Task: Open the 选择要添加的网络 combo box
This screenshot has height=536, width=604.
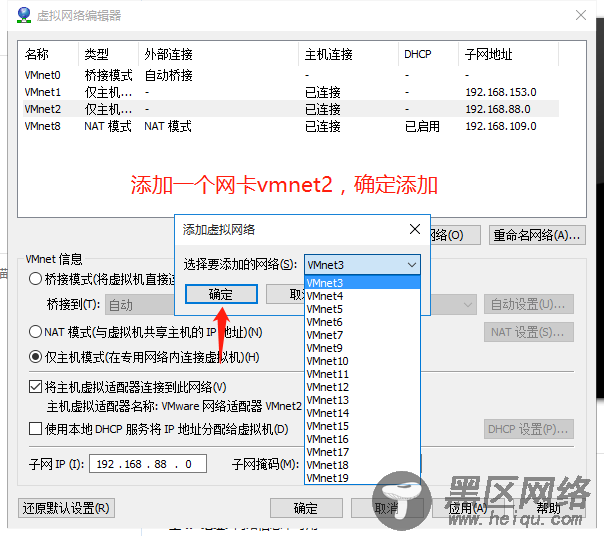Action: (x=362, y=265)
